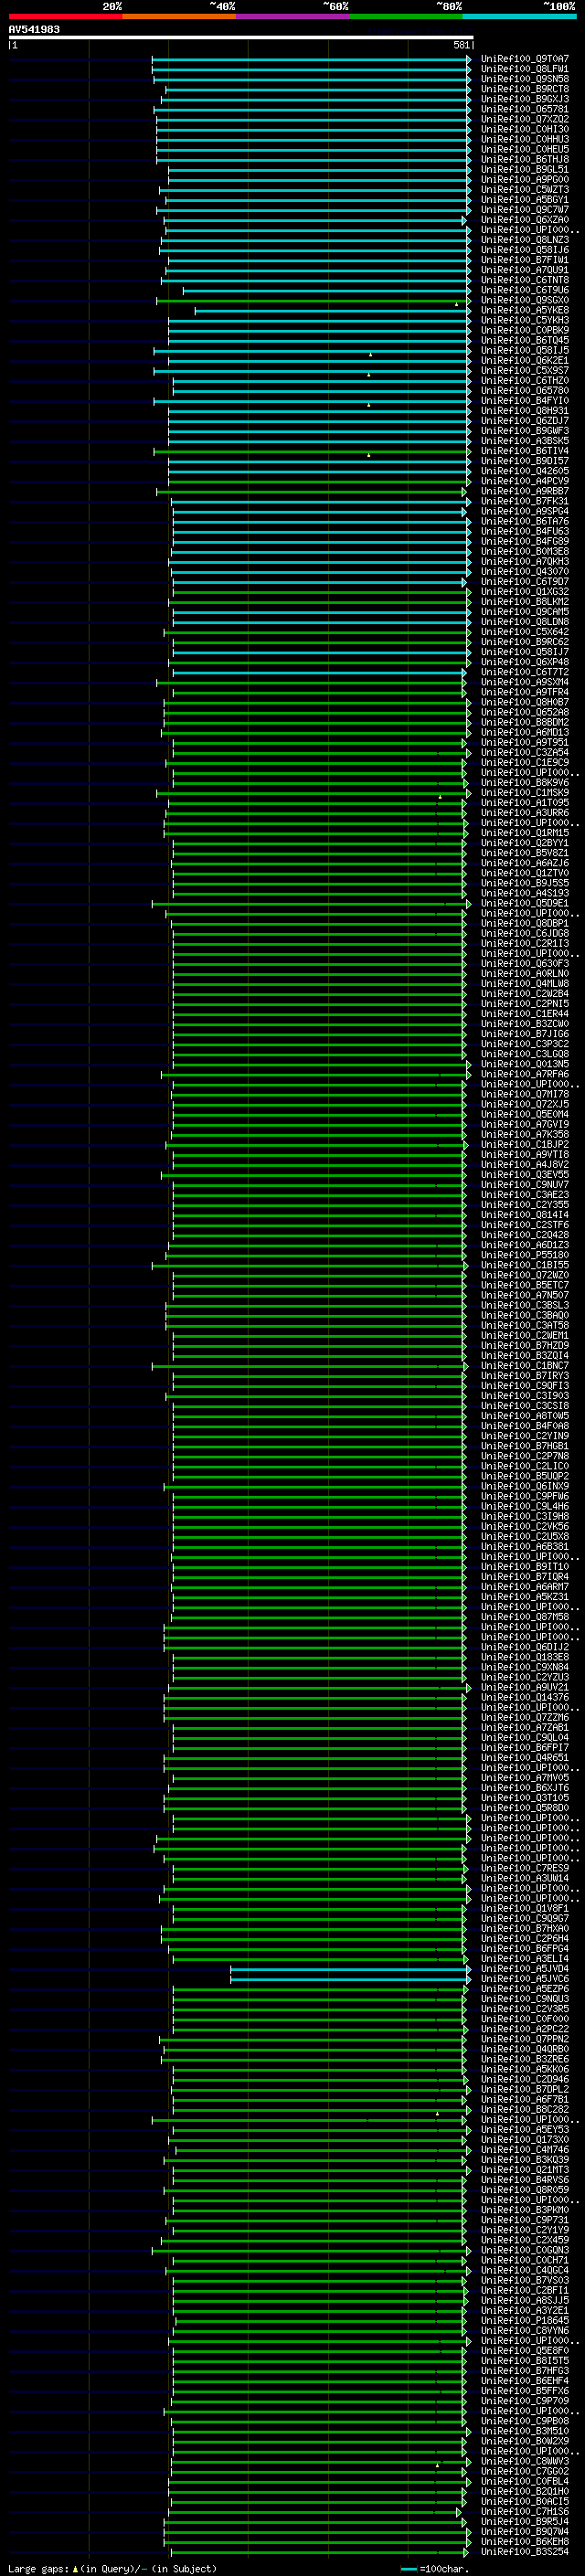Screen dimensions: 585x2576
Task: Select the UniRef100_B6THJ8 label
Action: click(x=524, y=159)
